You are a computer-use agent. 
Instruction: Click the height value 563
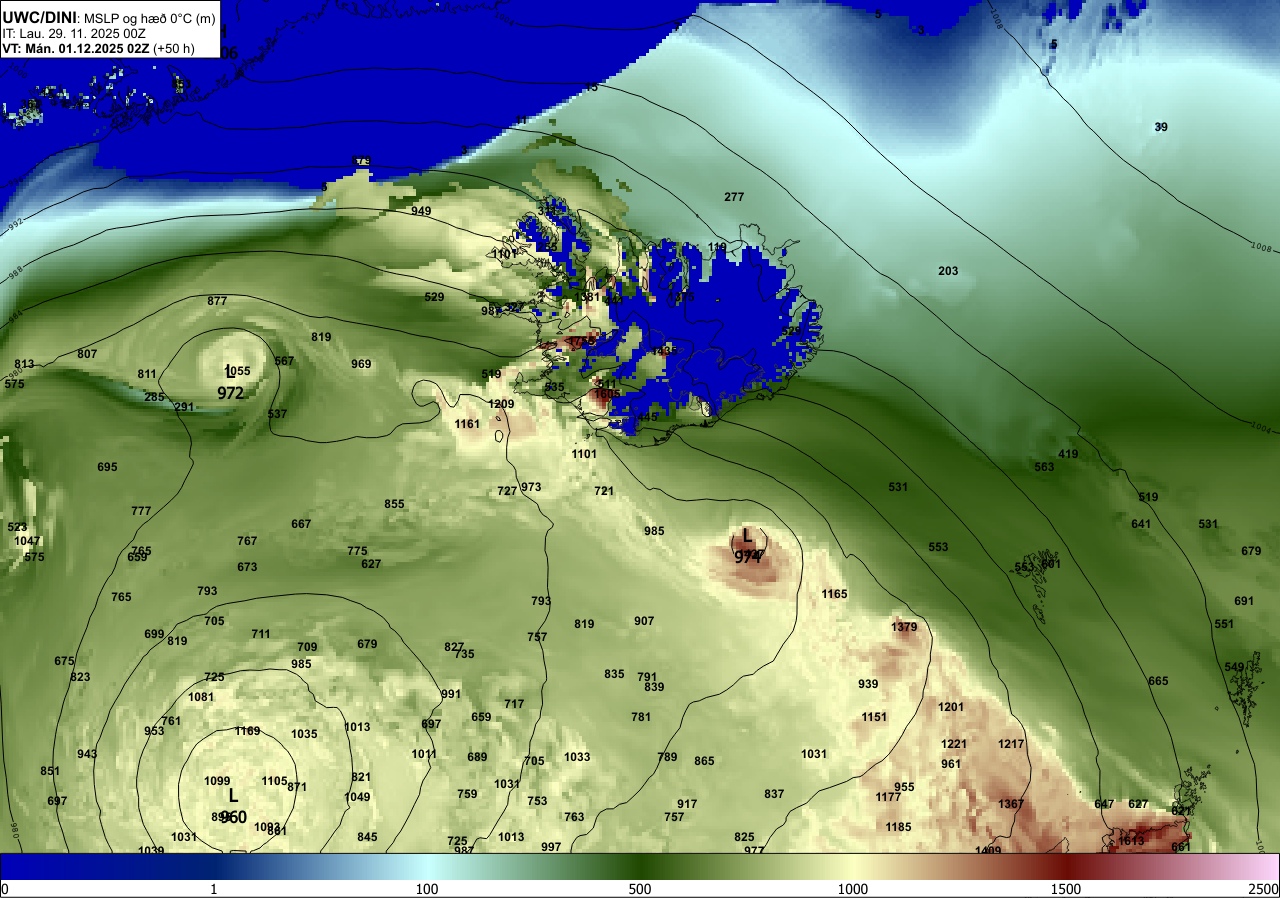[1044, 467]
